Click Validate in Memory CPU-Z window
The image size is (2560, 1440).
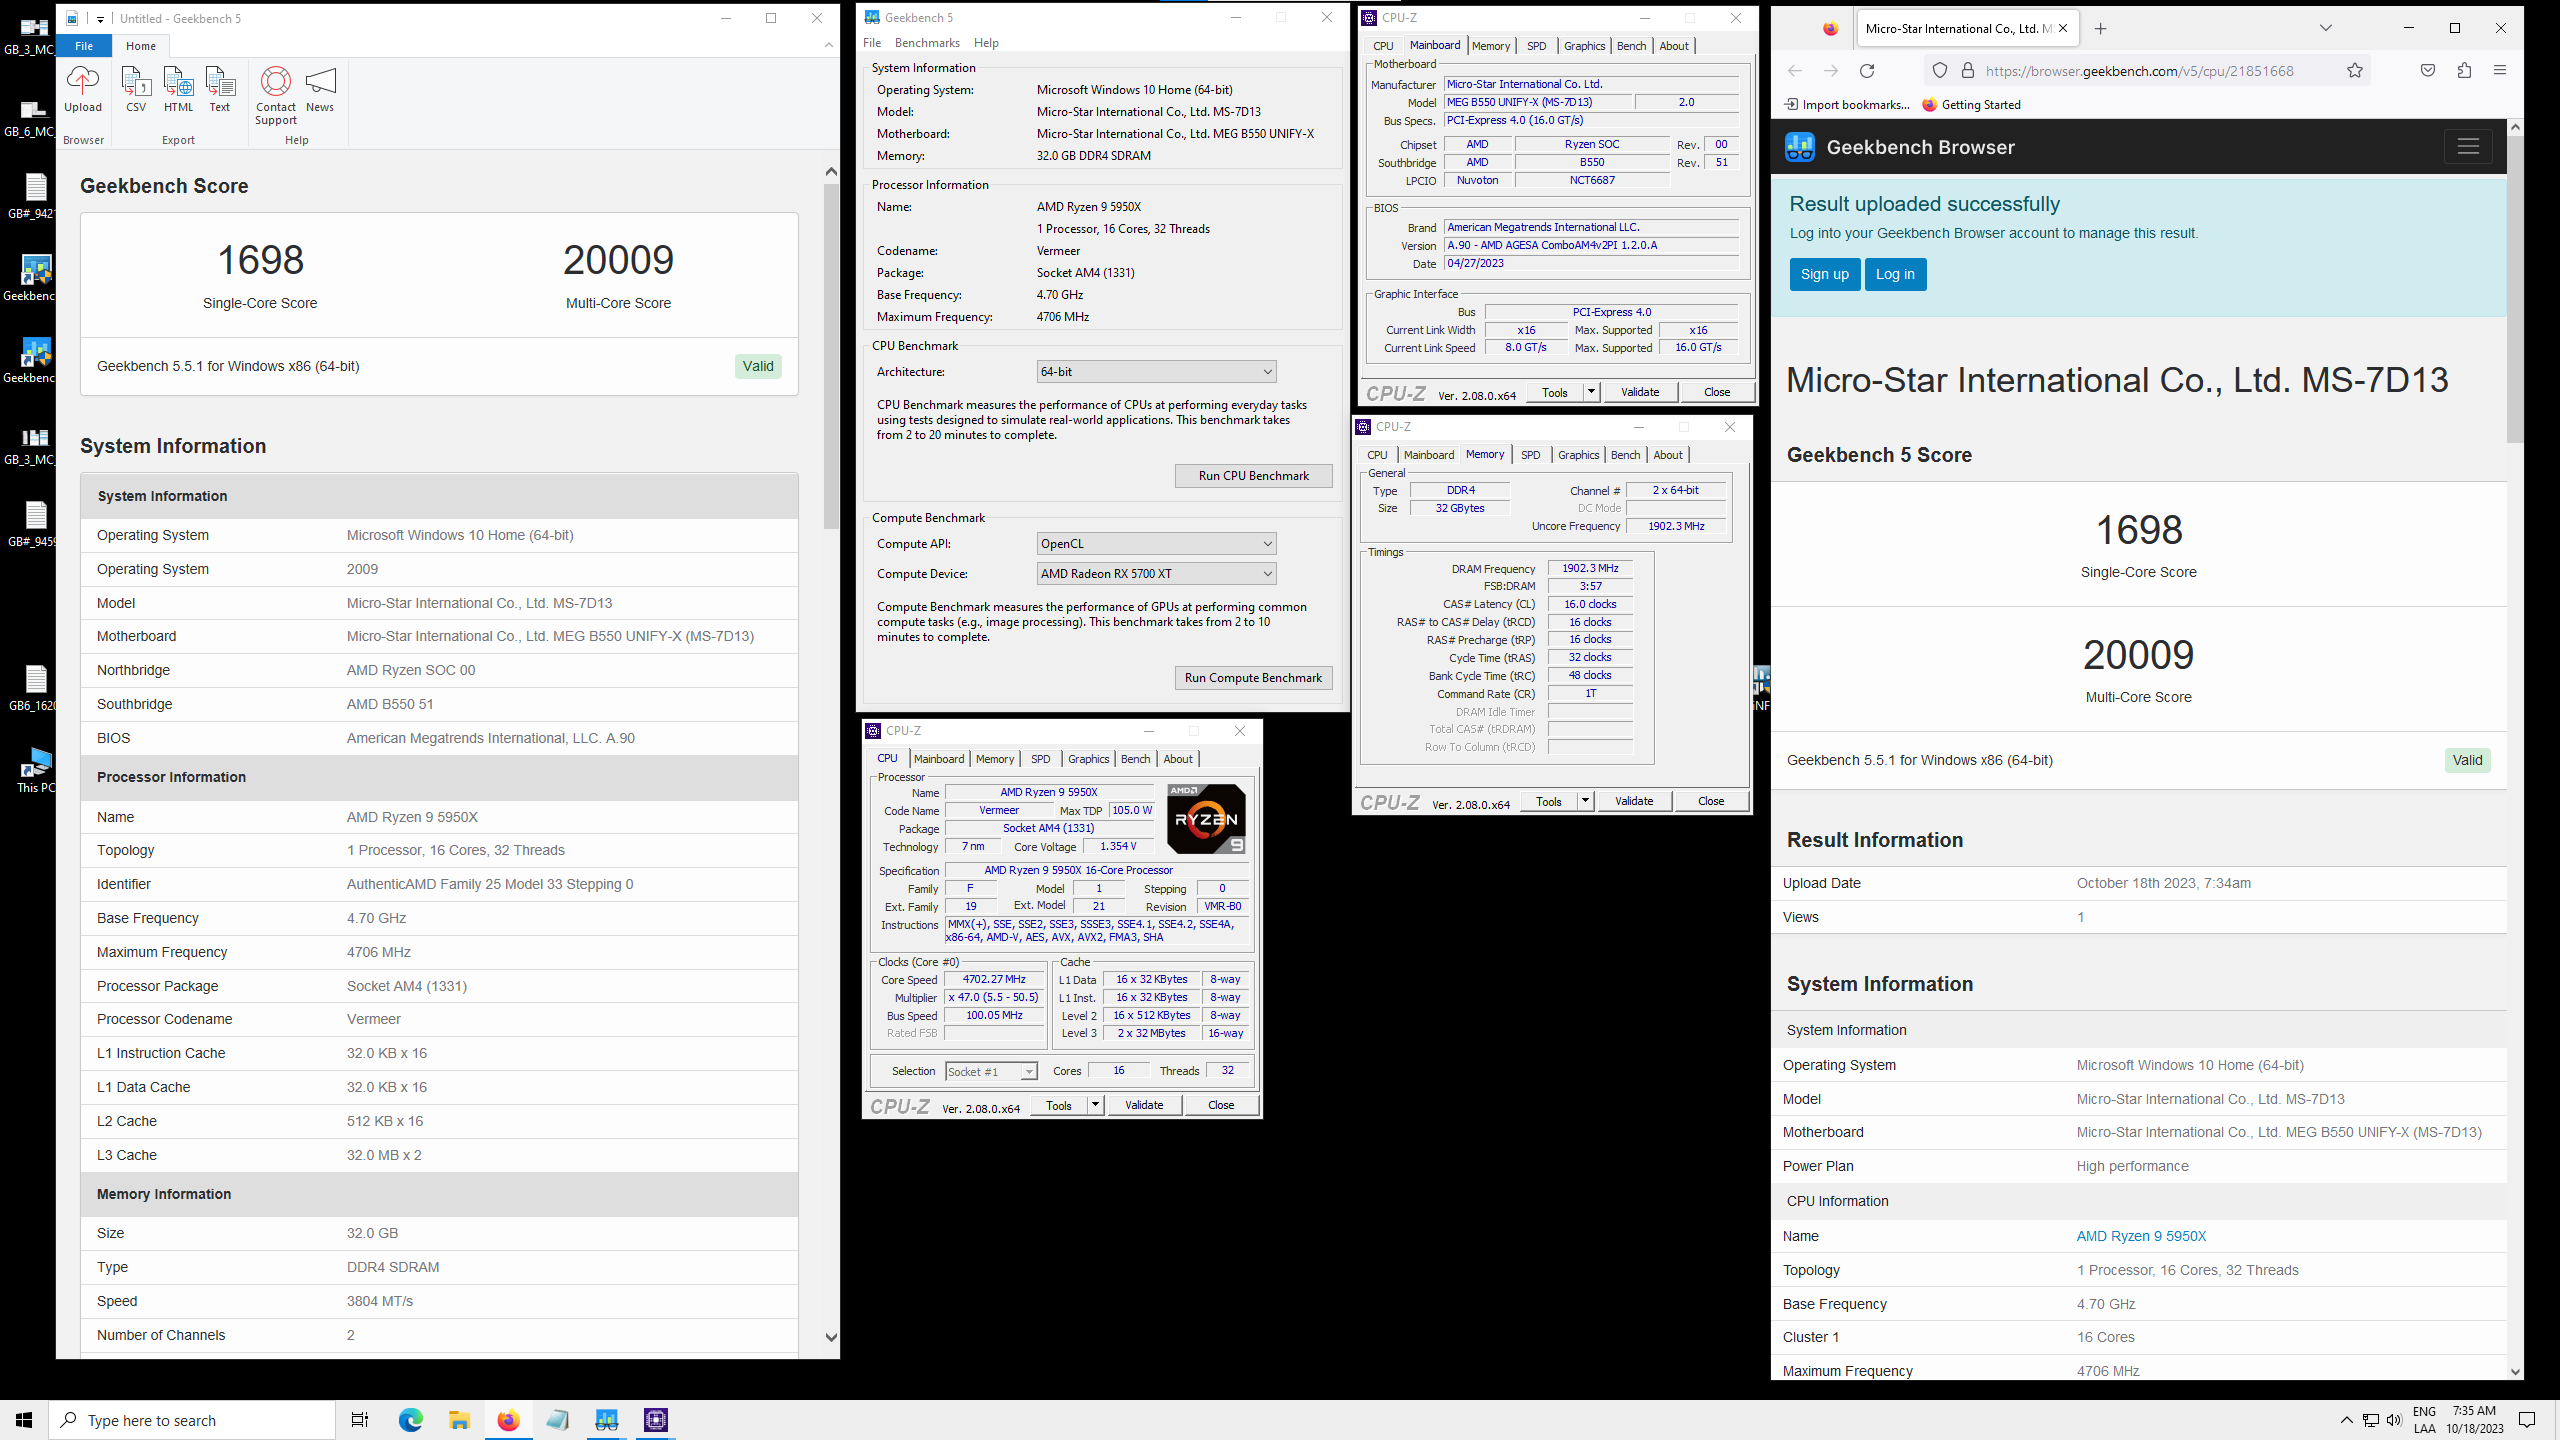[1634, 801]
